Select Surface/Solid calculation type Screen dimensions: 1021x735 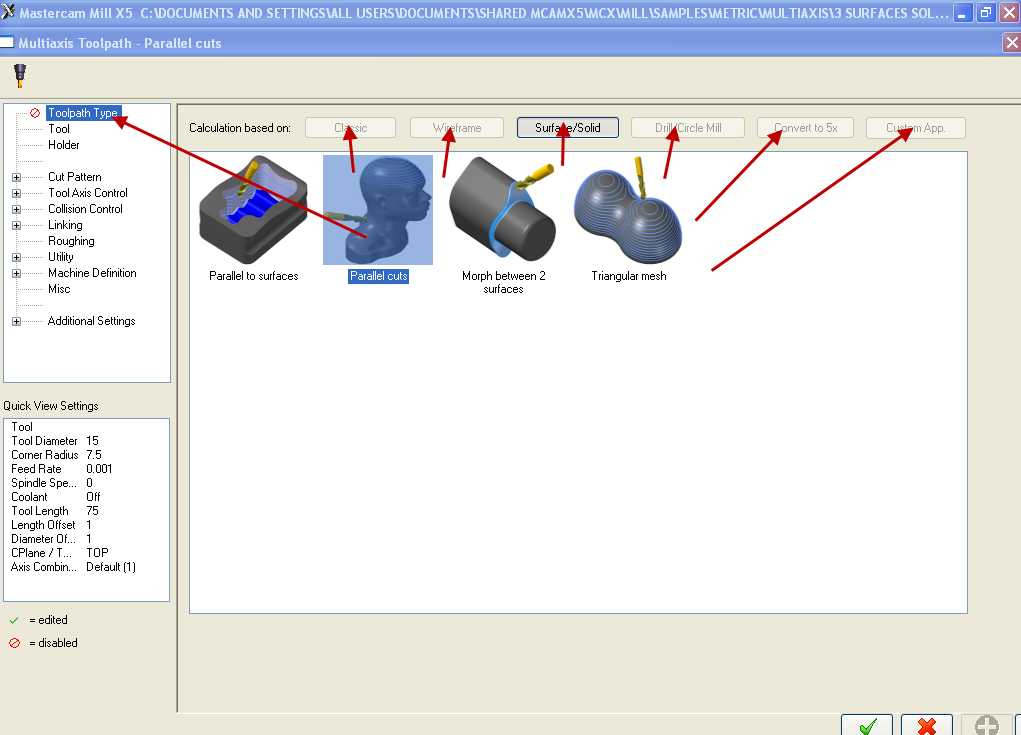tap(568, 128)
